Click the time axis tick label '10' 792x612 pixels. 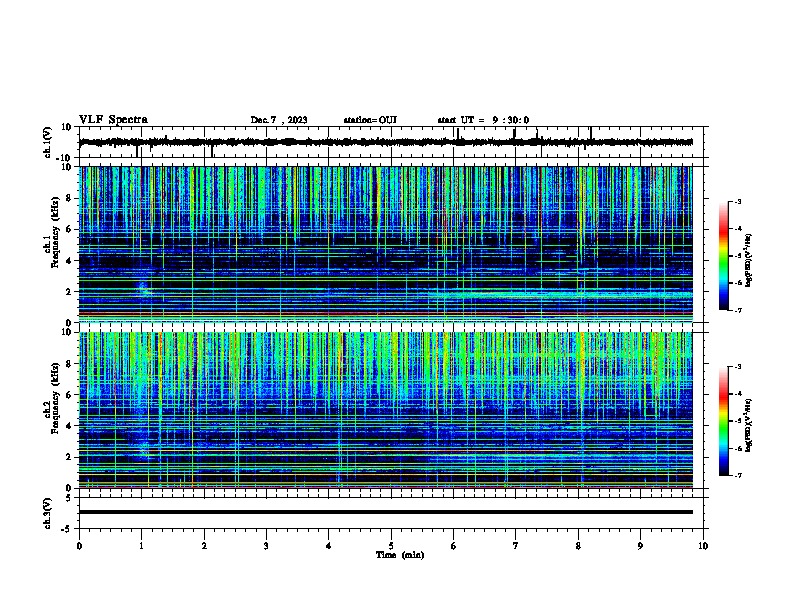(x=703, y=546)
